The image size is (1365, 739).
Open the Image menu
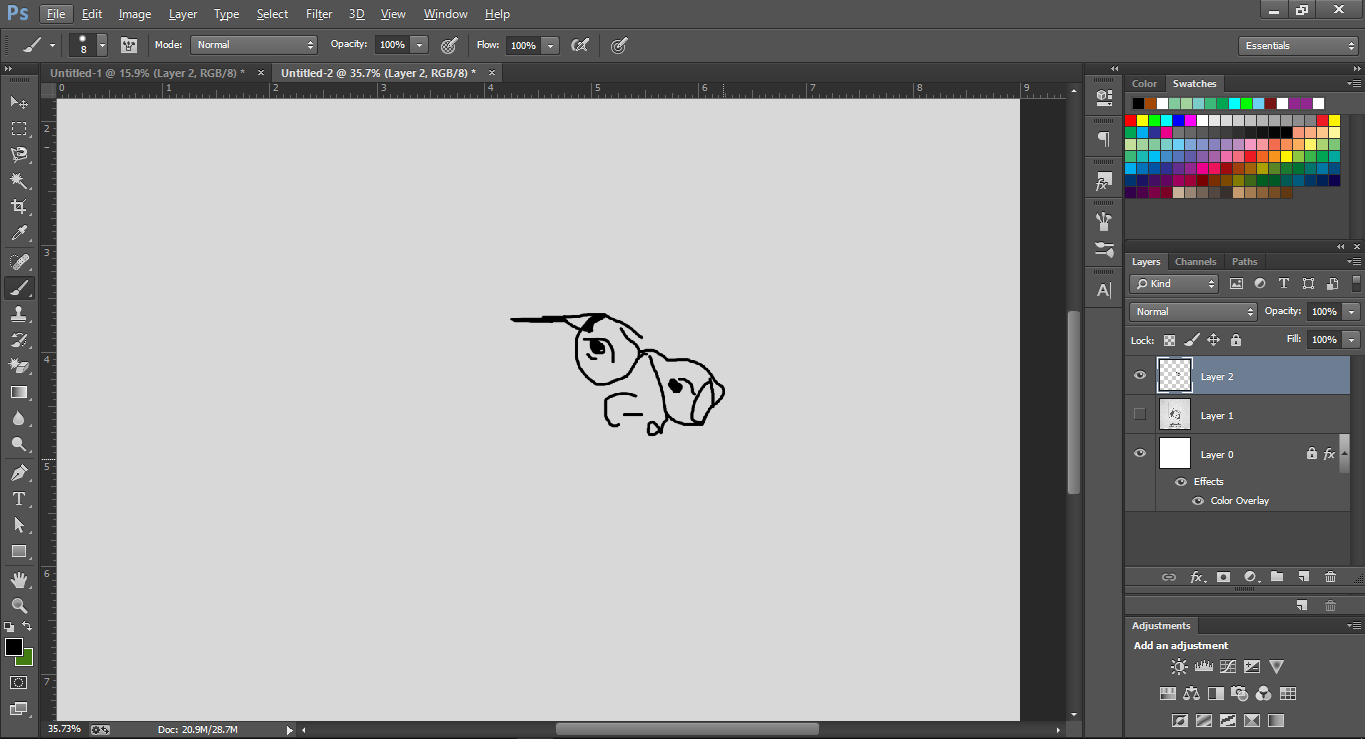click(x=135, y=14)
